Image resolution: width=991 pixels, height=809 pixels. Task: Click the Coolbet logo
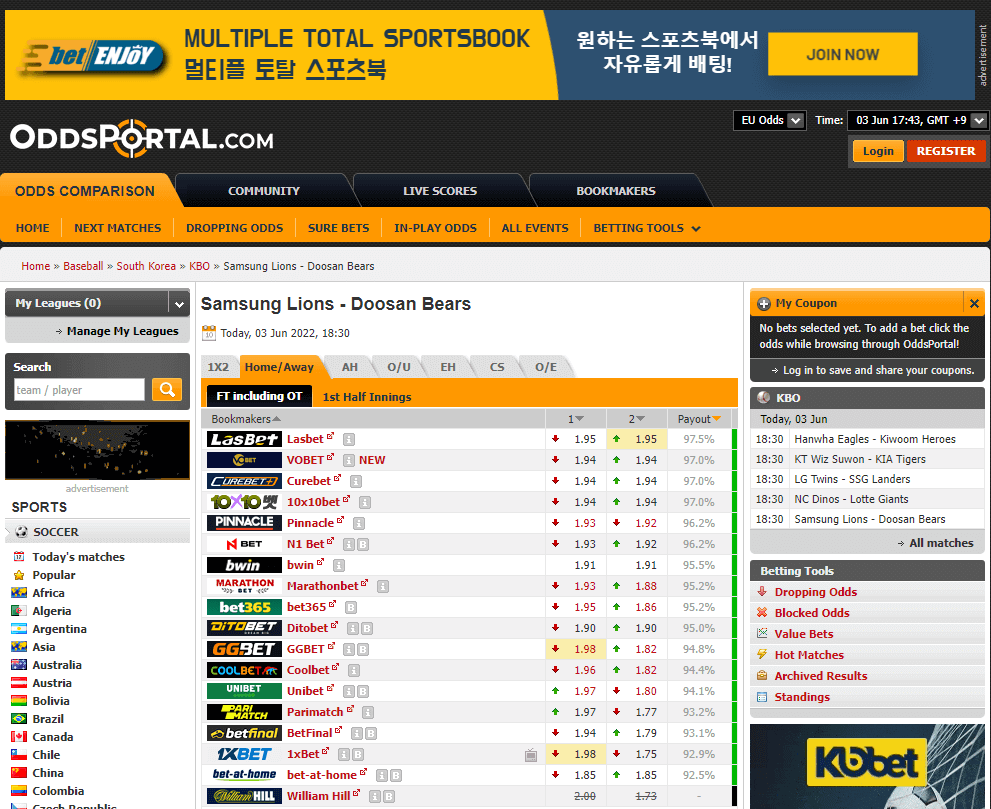pyautogui.click(x=244, y=670)
